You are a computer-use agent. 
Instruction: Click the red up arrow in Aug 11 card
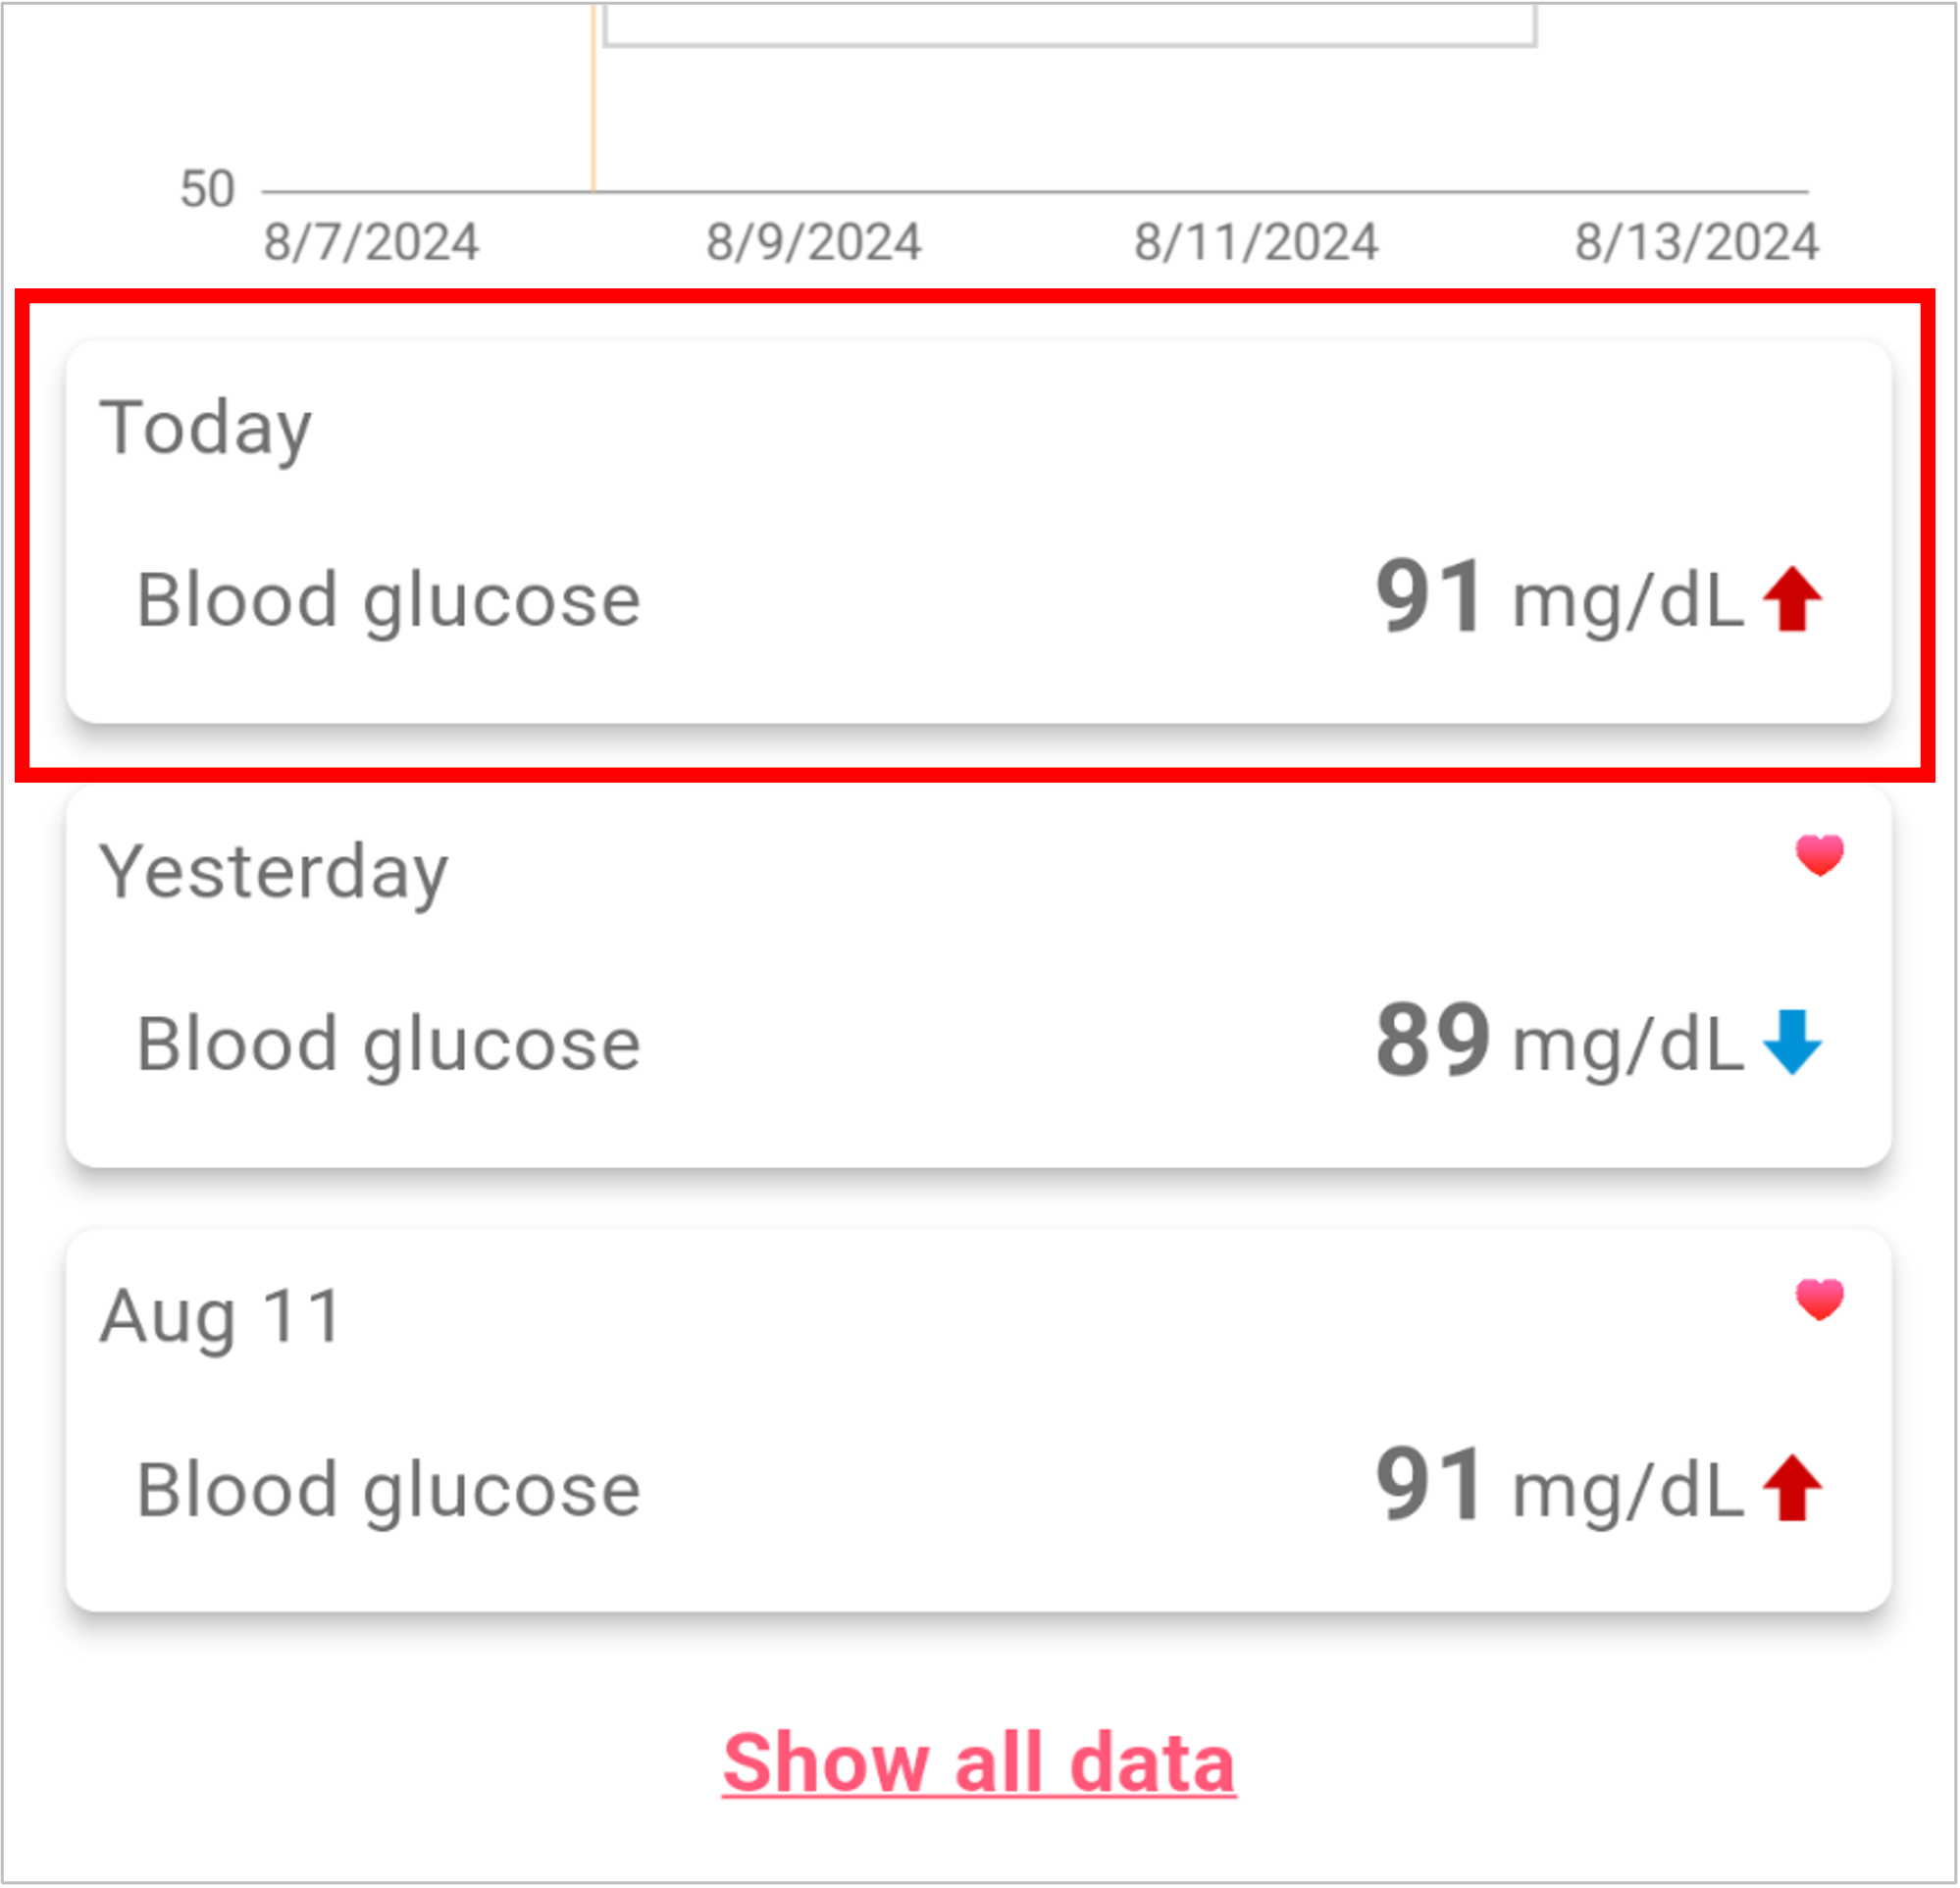click(x=1792, y=1488)
